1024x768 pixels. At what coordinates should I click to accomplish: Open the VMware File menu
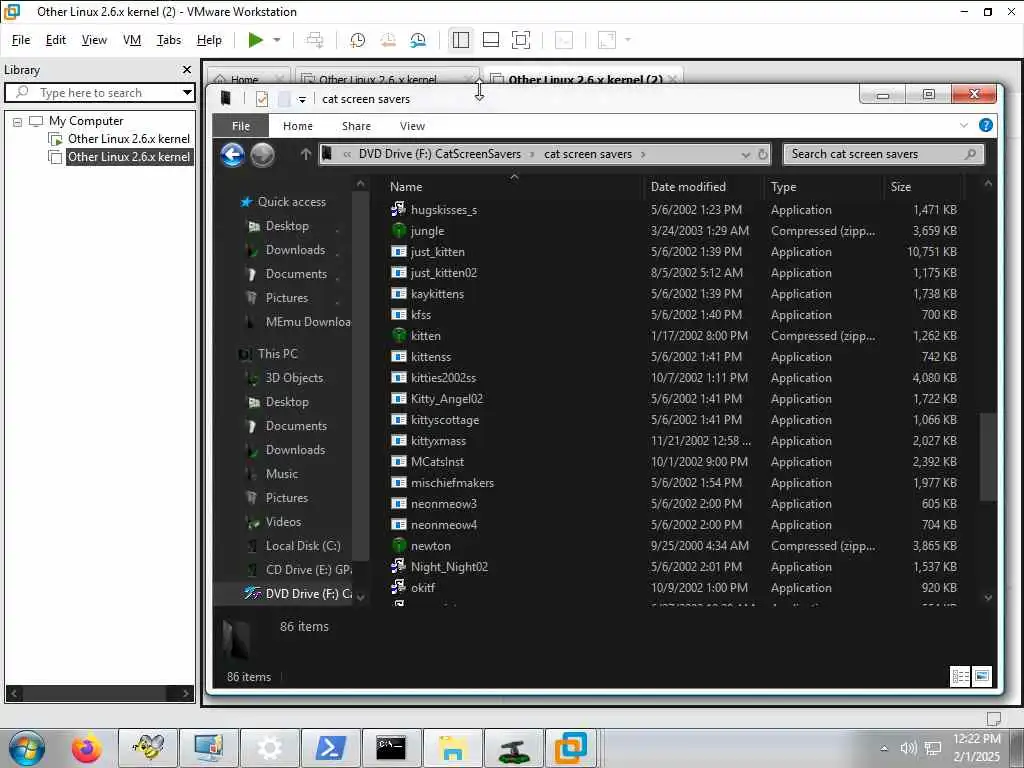tap(21, 40)
